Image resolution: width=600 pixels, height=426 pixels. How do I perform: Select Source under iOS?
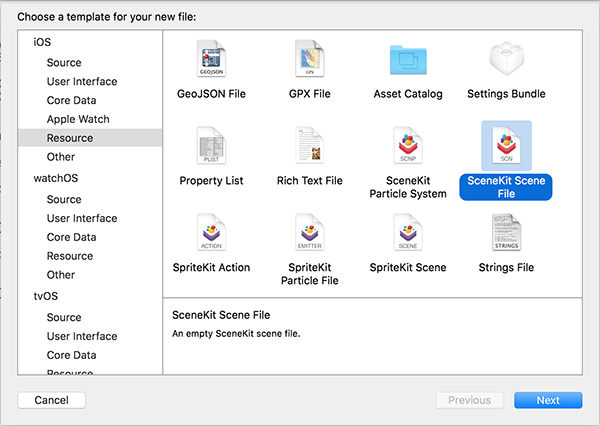[x=64, y=62]
